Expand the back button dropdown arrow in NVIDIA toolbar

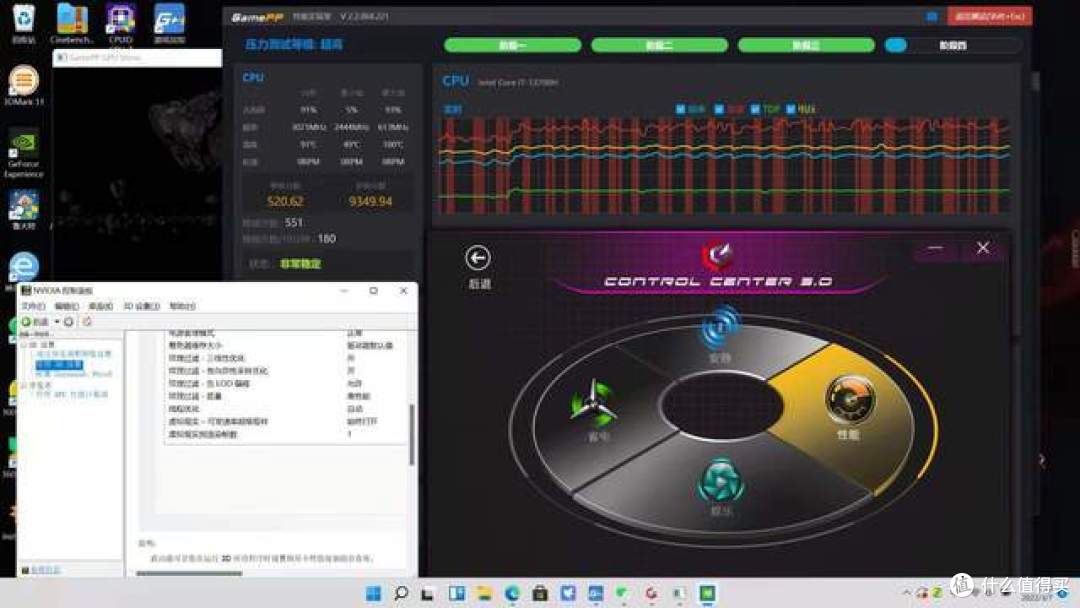57,322
